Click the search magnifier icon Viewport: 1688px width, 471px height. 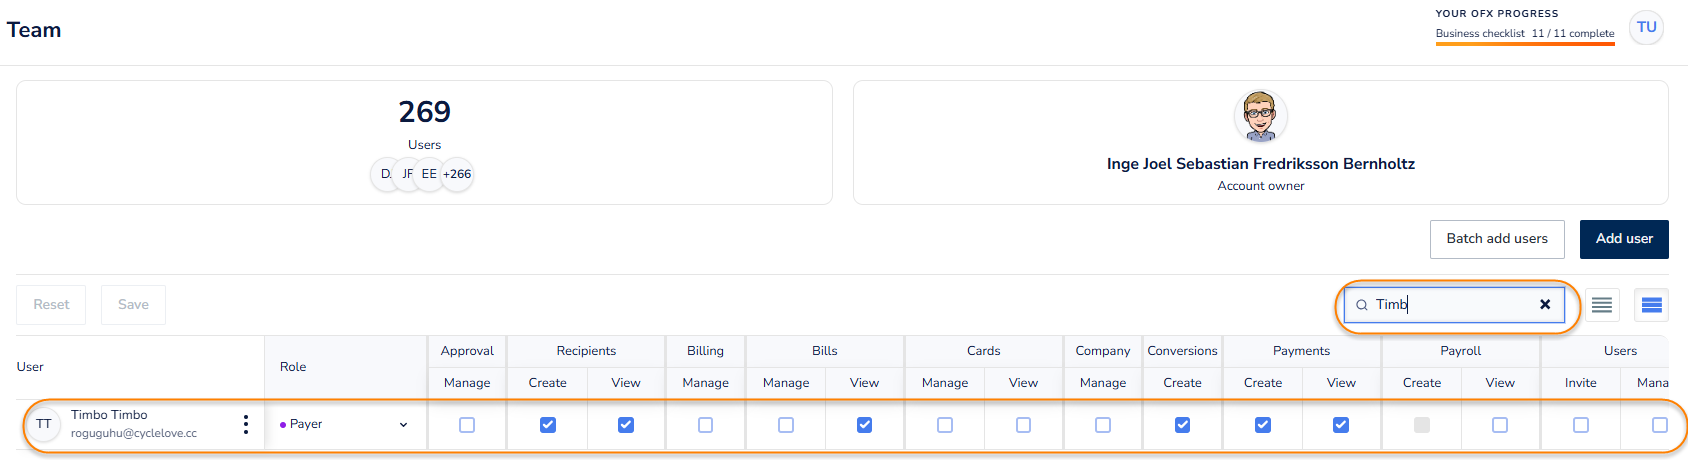click(1362, 305)
